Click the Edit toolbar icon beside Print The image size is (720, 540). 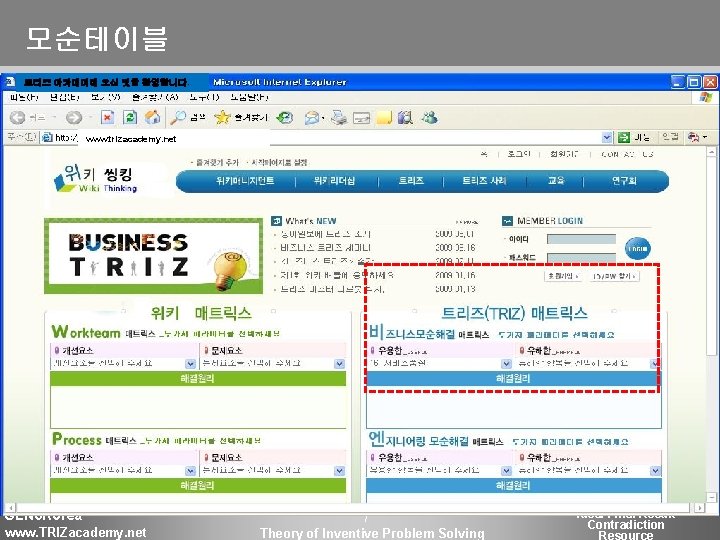coord(361,118)
